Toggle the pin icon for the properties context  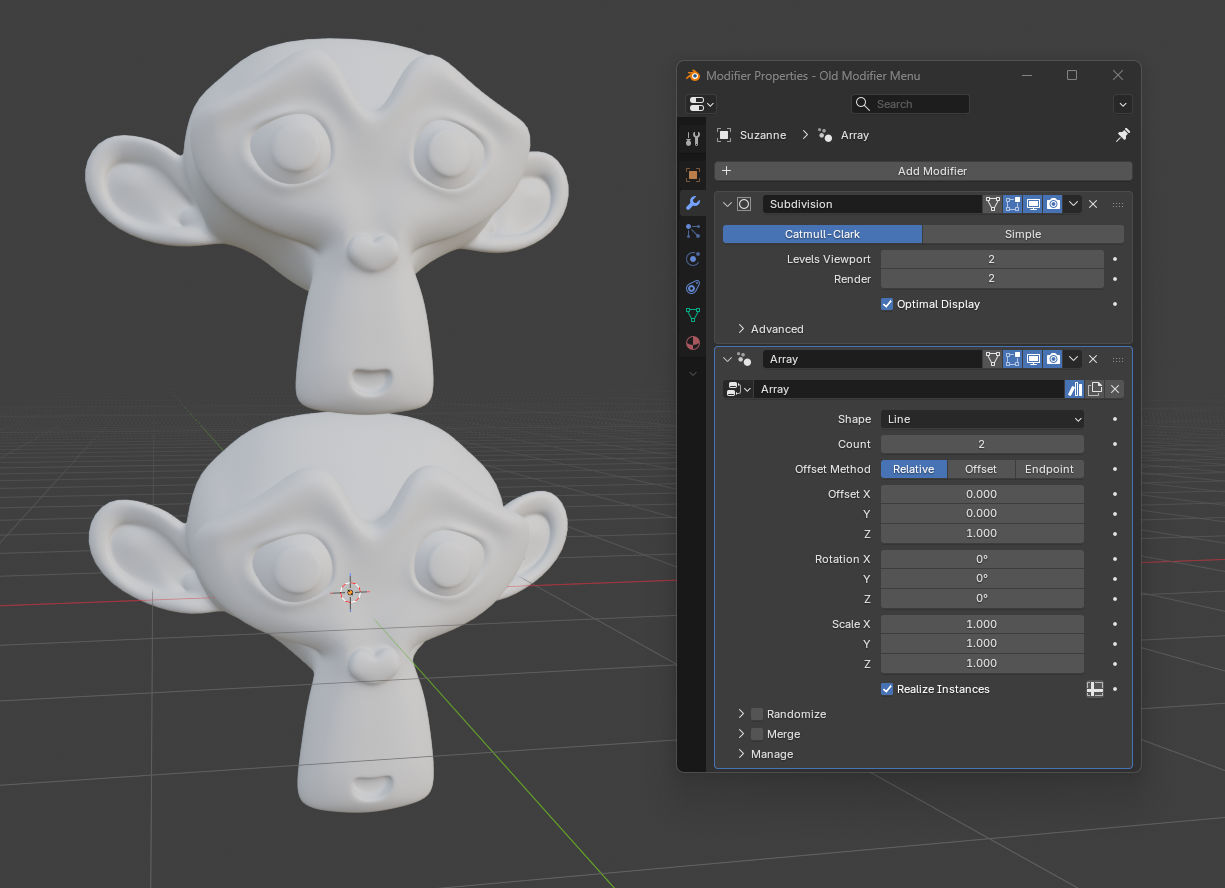click(1122, 135)
